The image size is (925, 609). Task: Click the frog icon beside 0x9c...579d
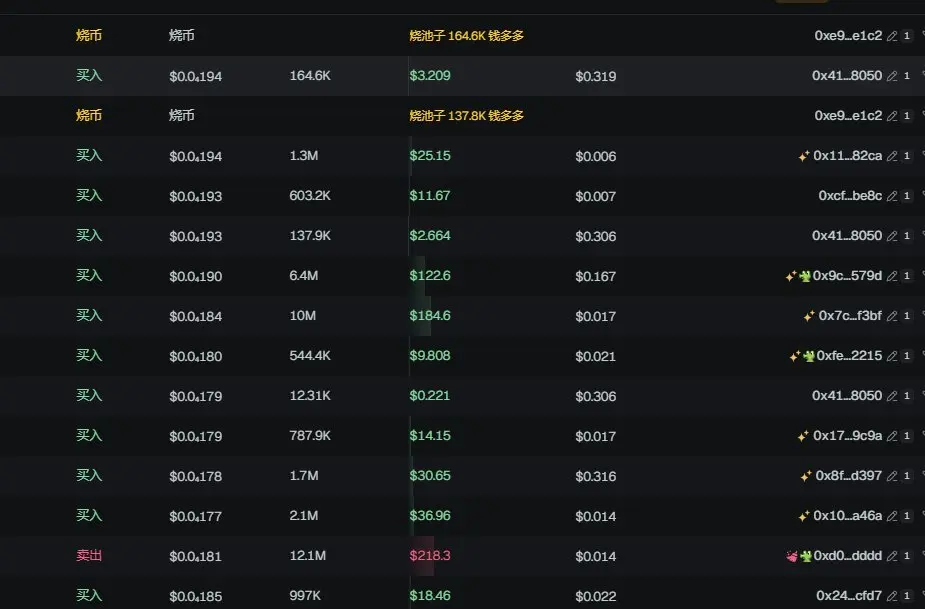click(x=805, y=276)
